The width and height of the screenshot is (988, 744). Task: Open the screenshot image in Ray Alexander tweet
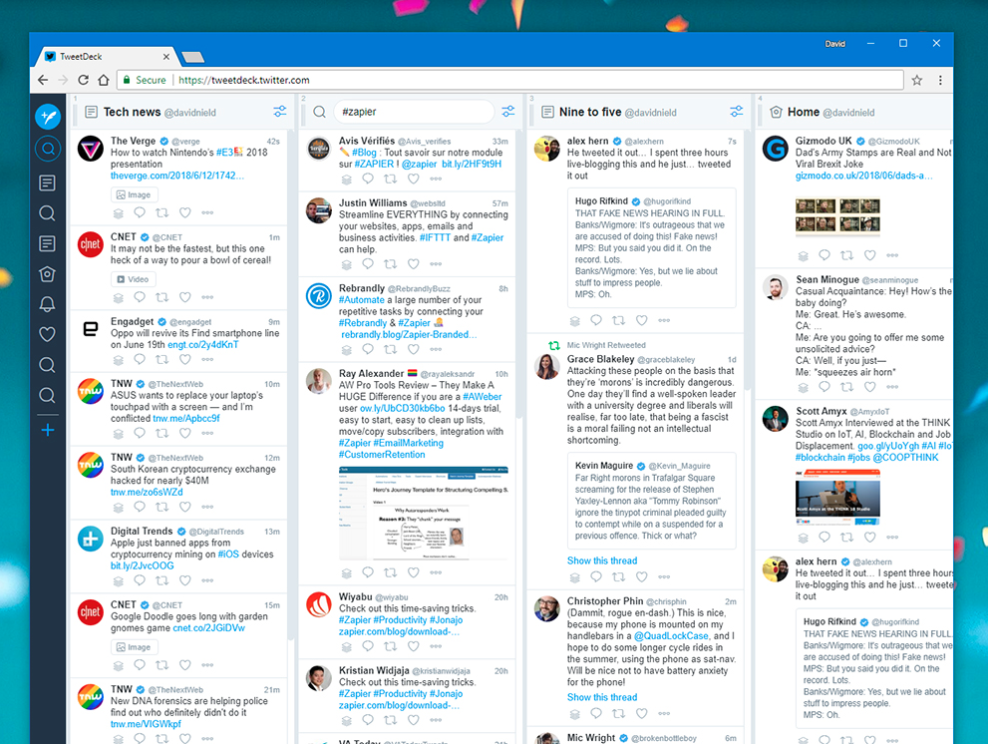coord(423,513)
